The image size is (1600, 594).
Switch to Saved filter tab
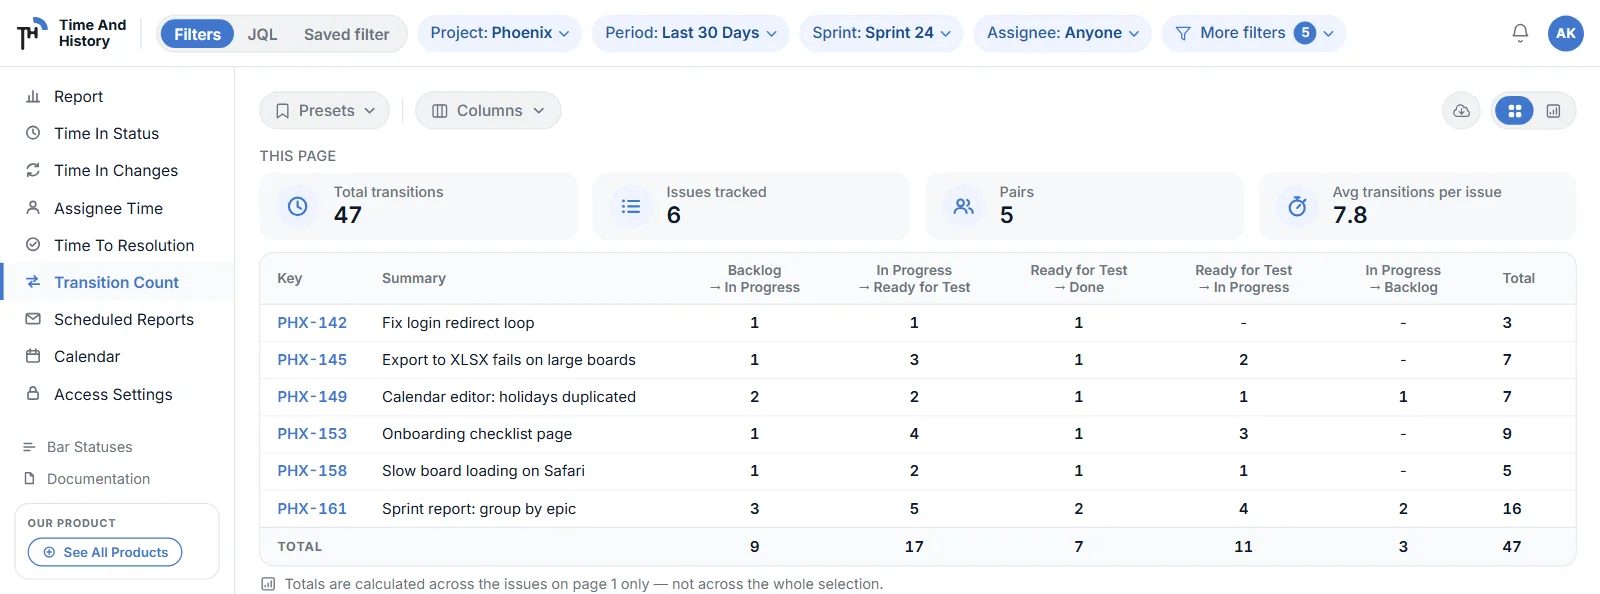(346, 34)
